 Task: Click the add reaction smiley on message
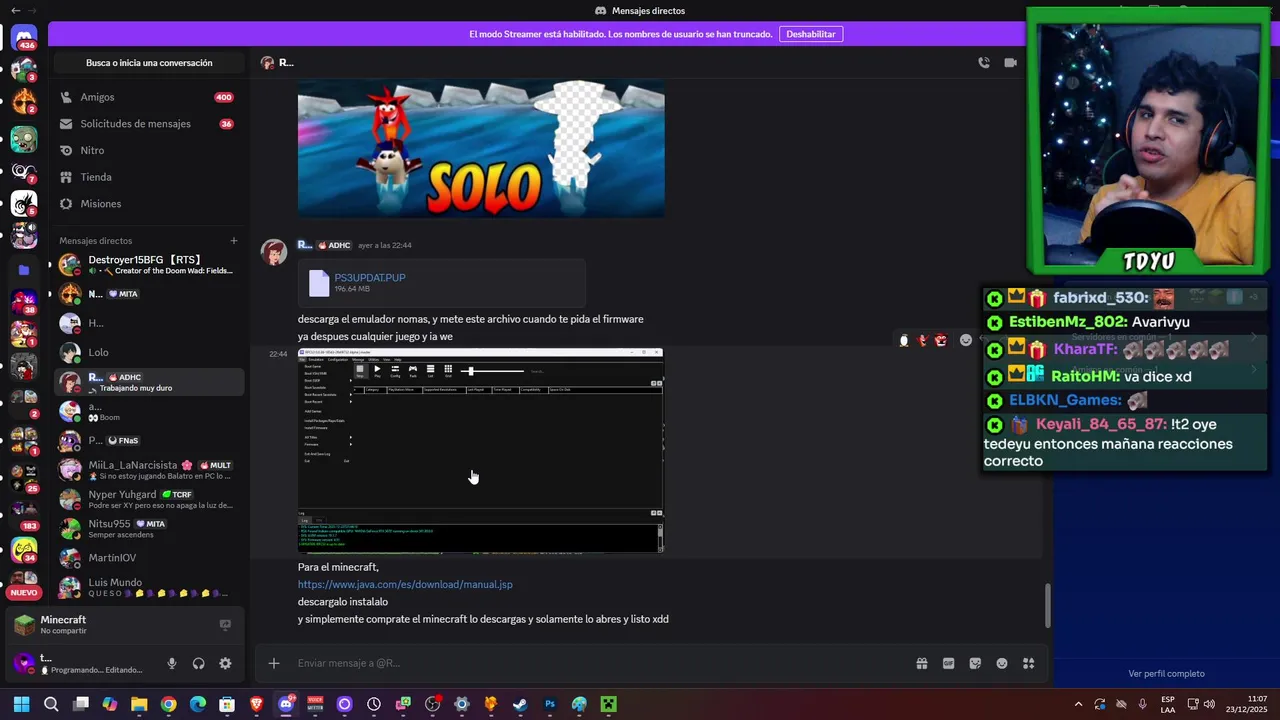(965, 340)
